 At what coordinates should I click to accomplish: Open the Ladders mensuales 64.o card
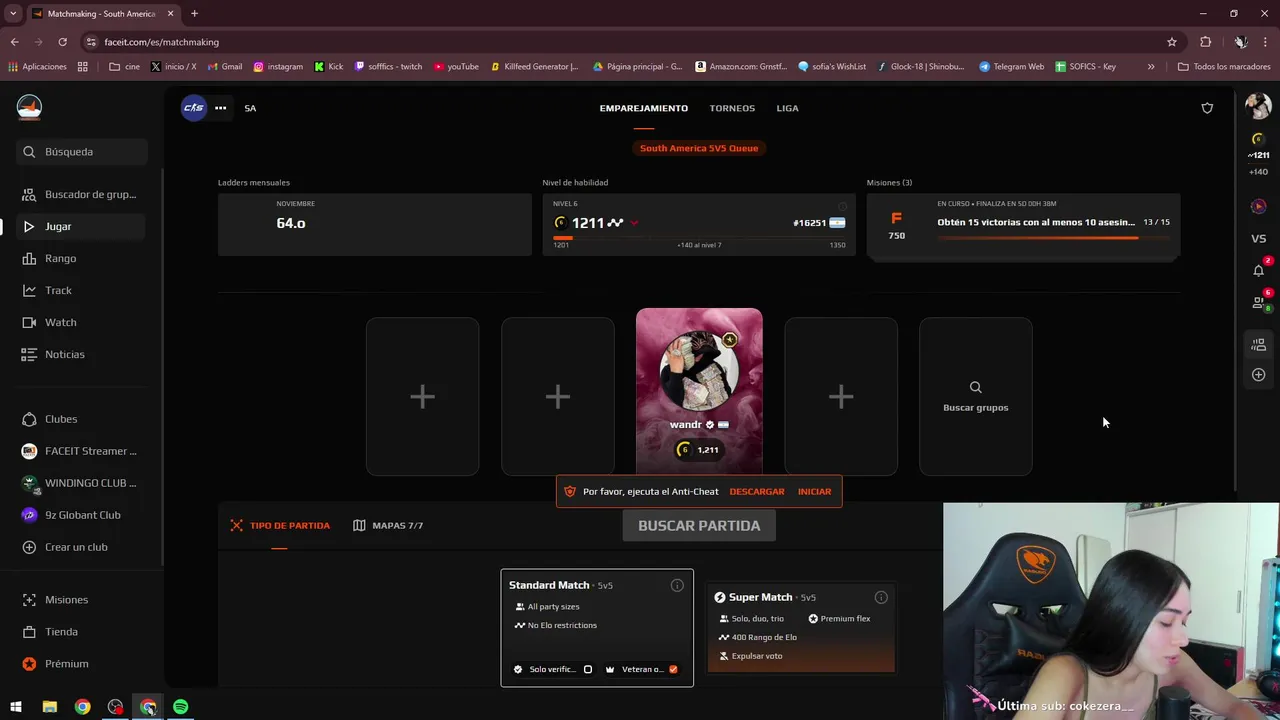click(x=375, y=224)
